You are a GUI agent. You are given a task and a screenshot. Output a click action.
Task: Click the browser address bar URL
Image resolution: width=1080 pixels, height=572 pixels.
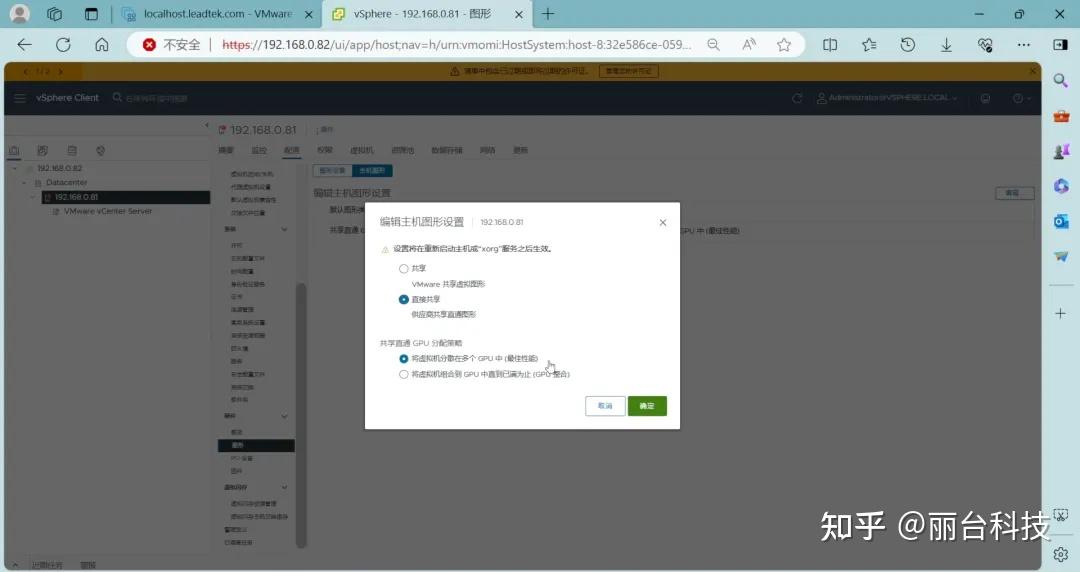click(457, 45)
